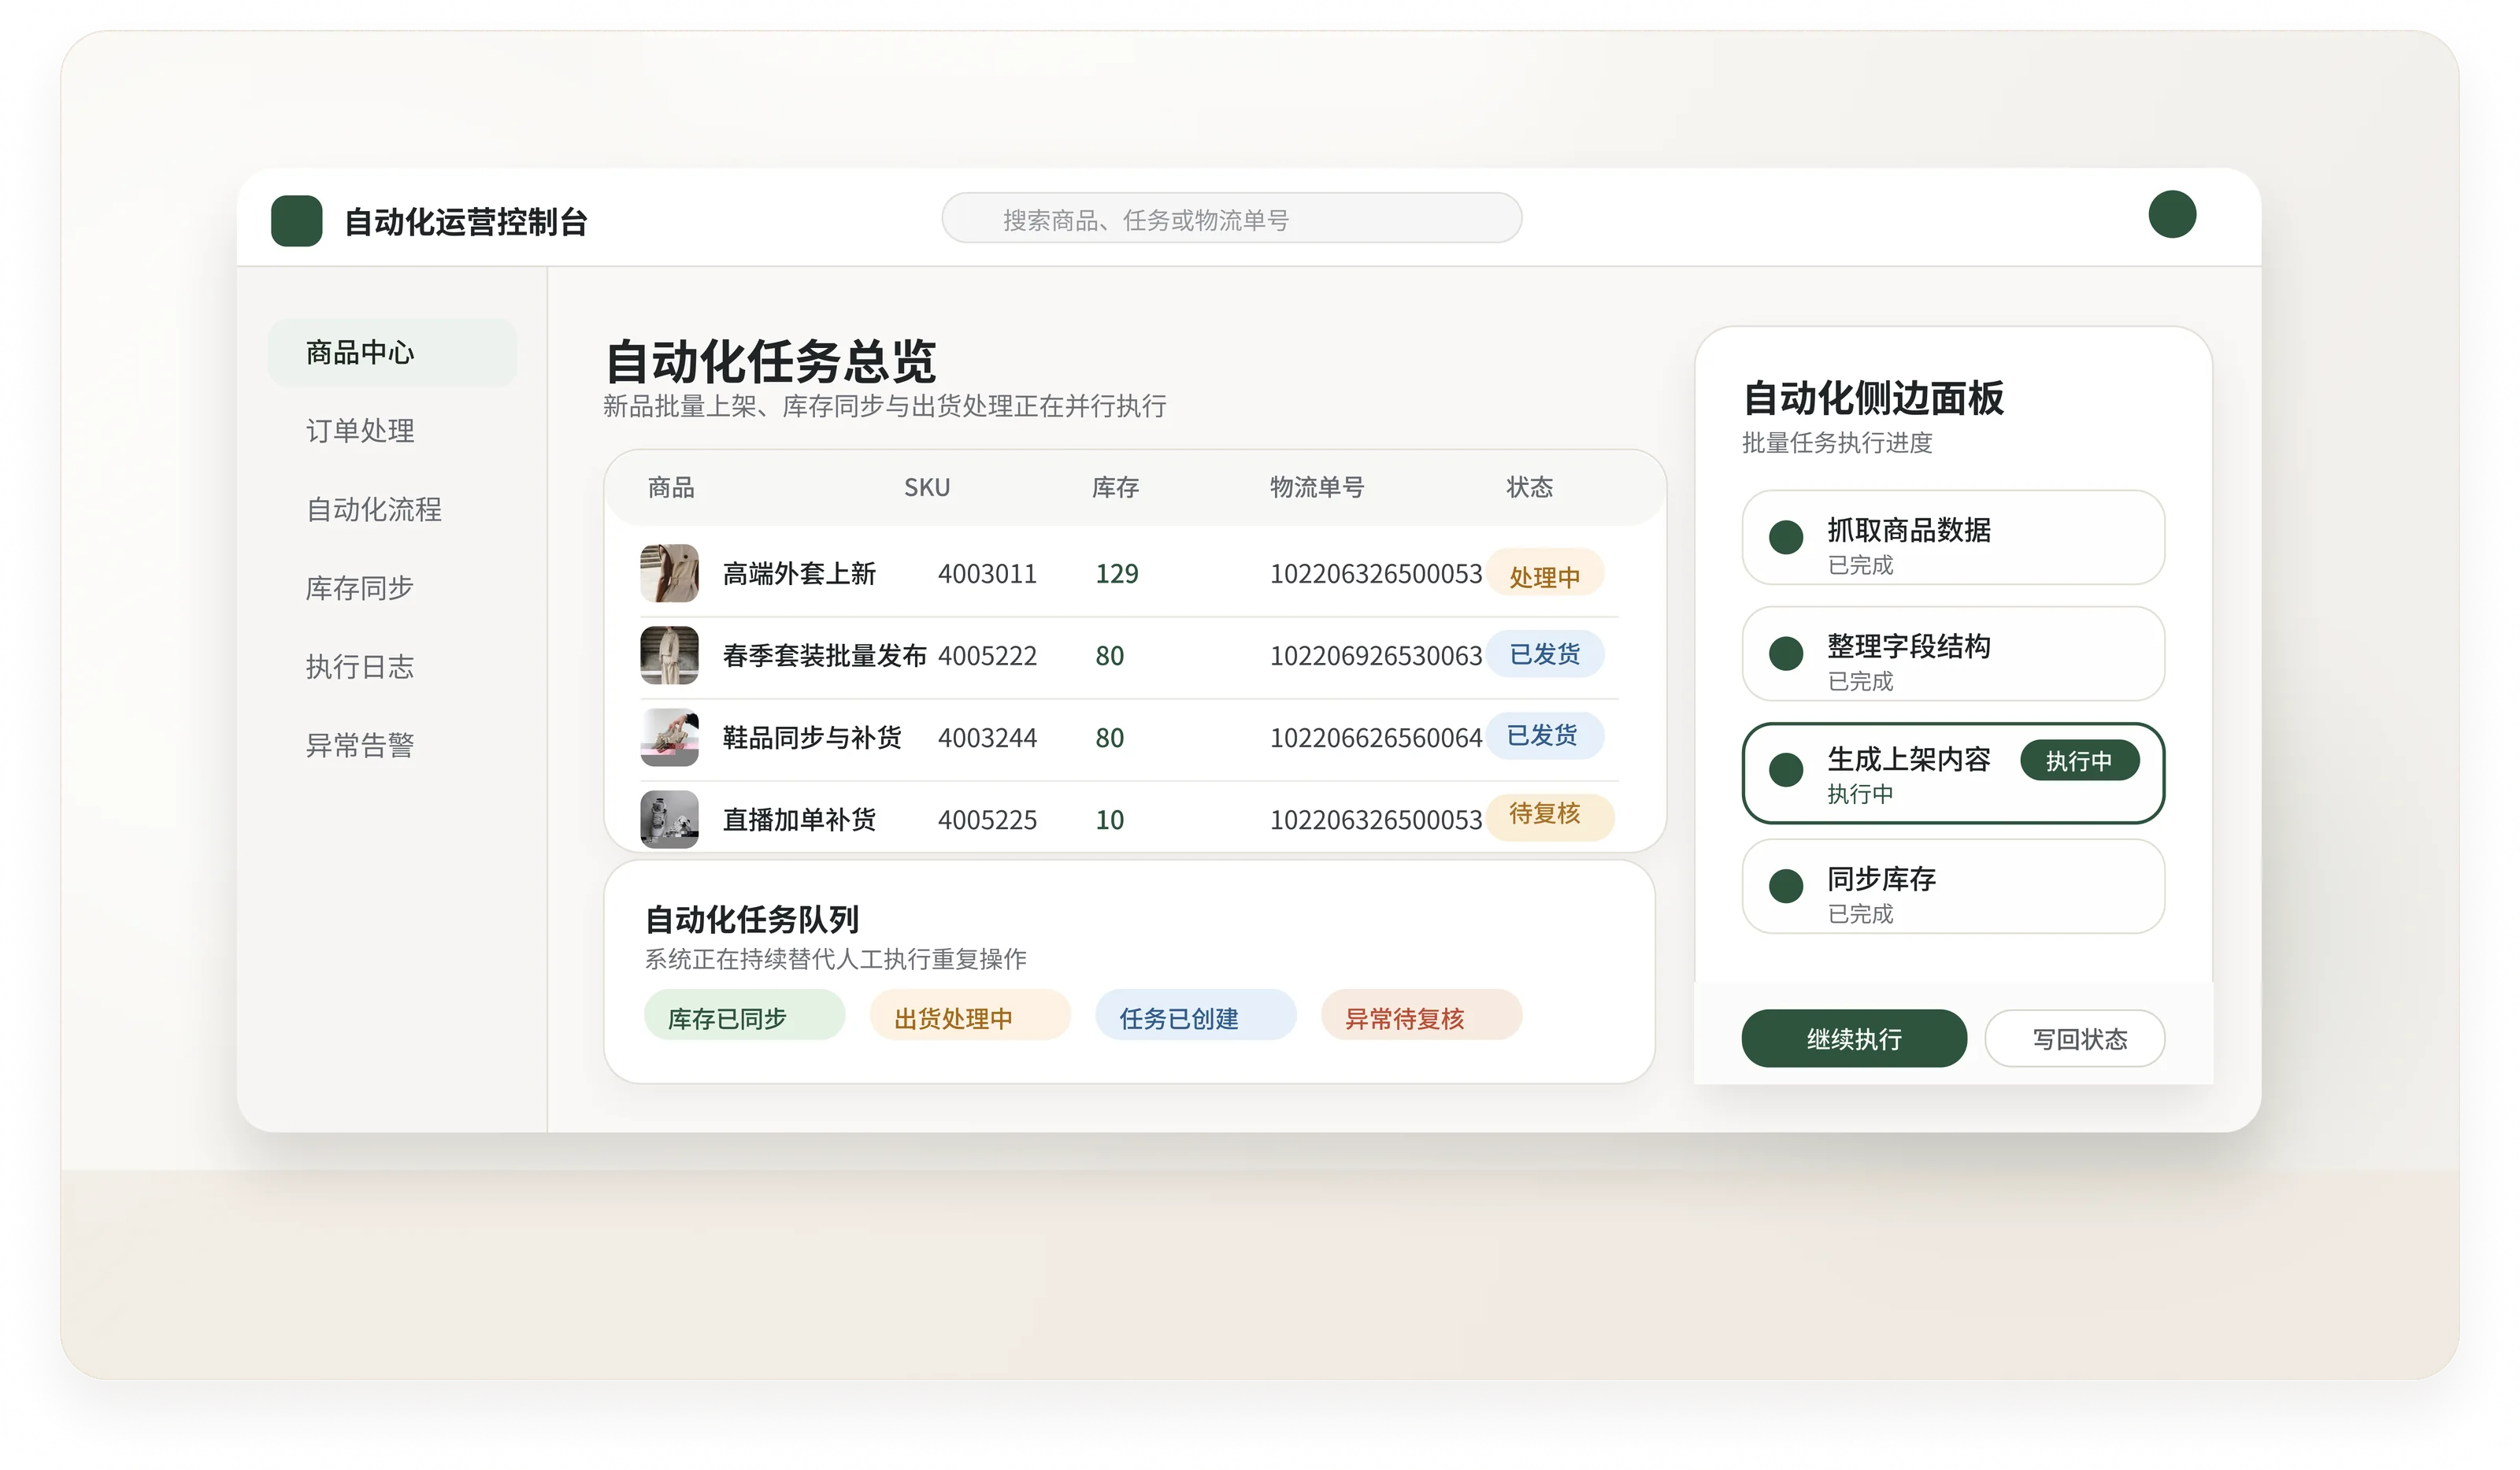Click the 同步库存 step status circle
Image resolution: width=2520 pixels, height=1470 pixels.
pyautogui.click(x=1786, y=887)
